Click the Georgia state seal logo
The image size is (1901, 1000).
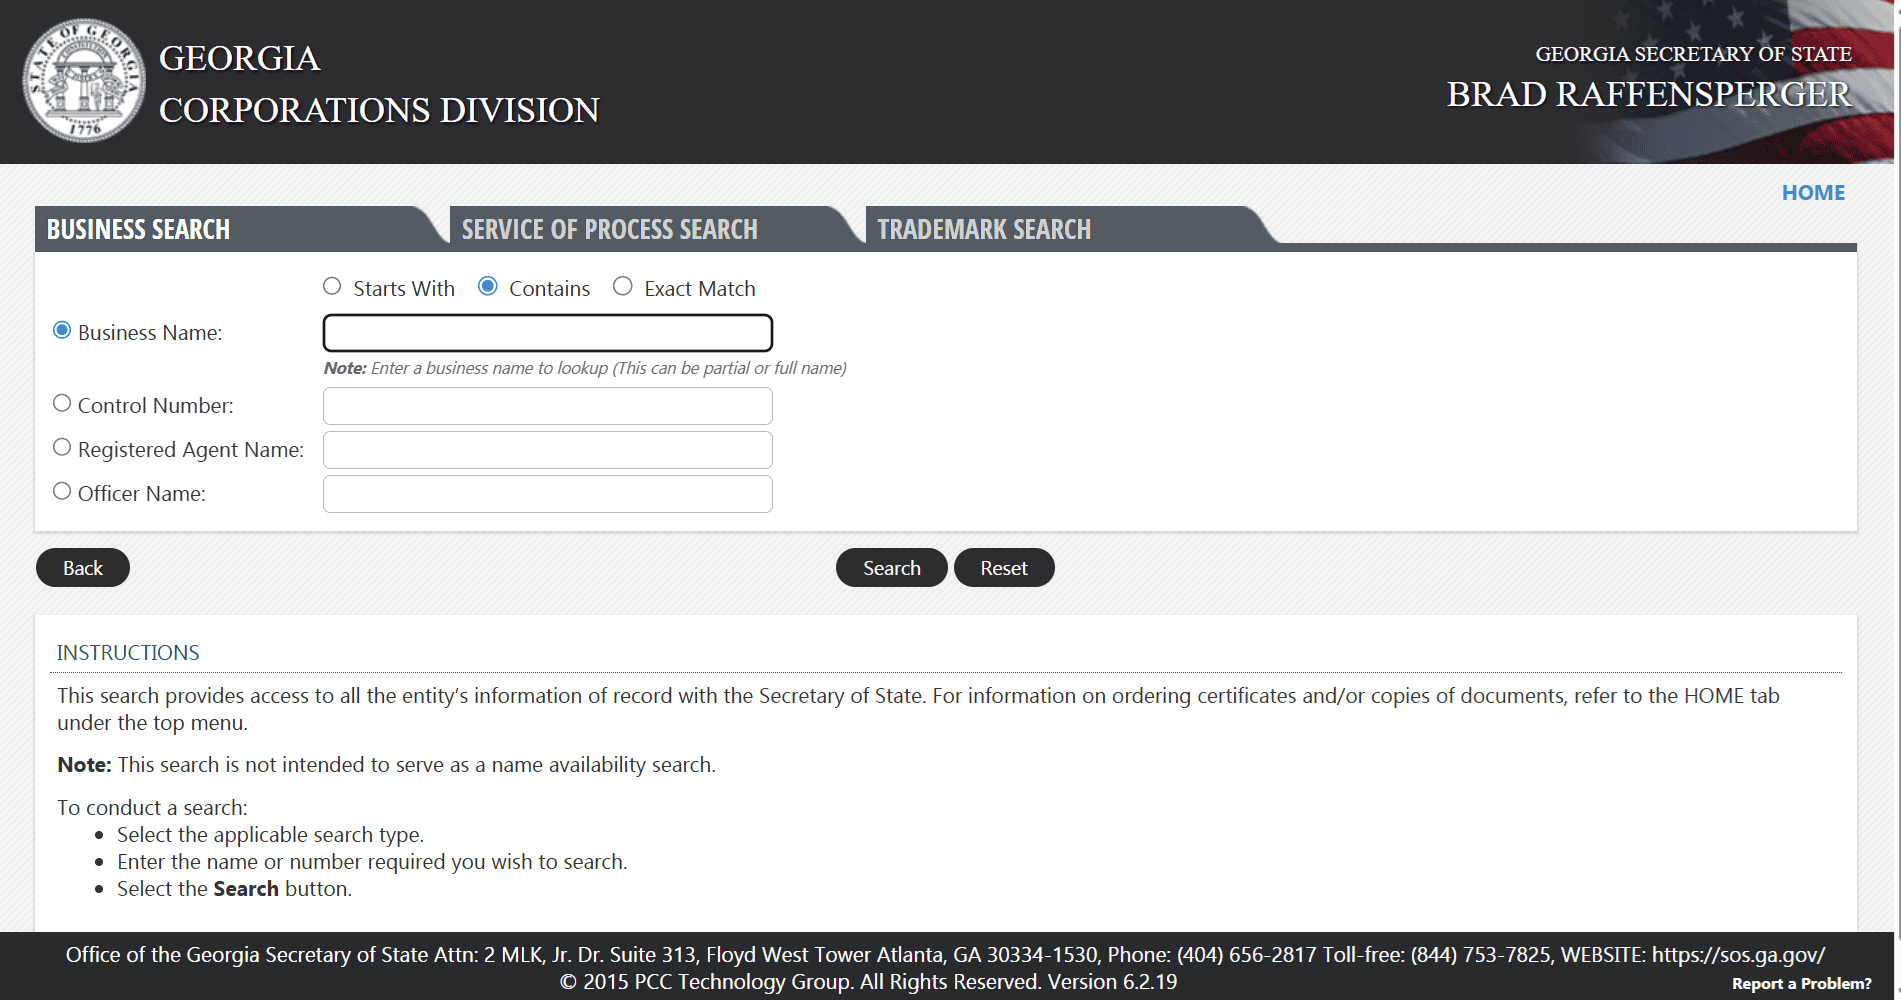[84, 80]
